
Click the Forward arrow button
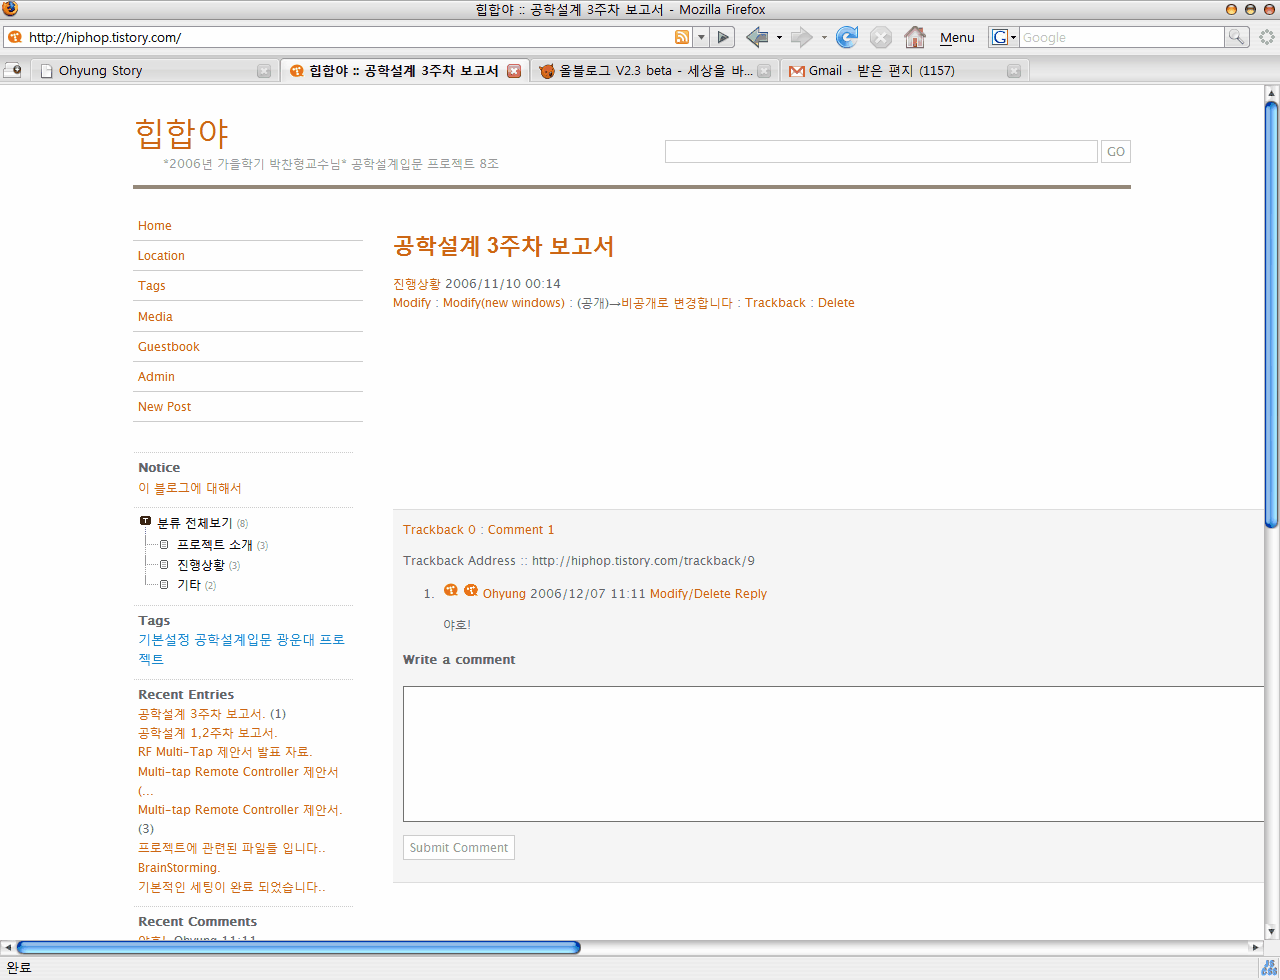tap(802, 37)
